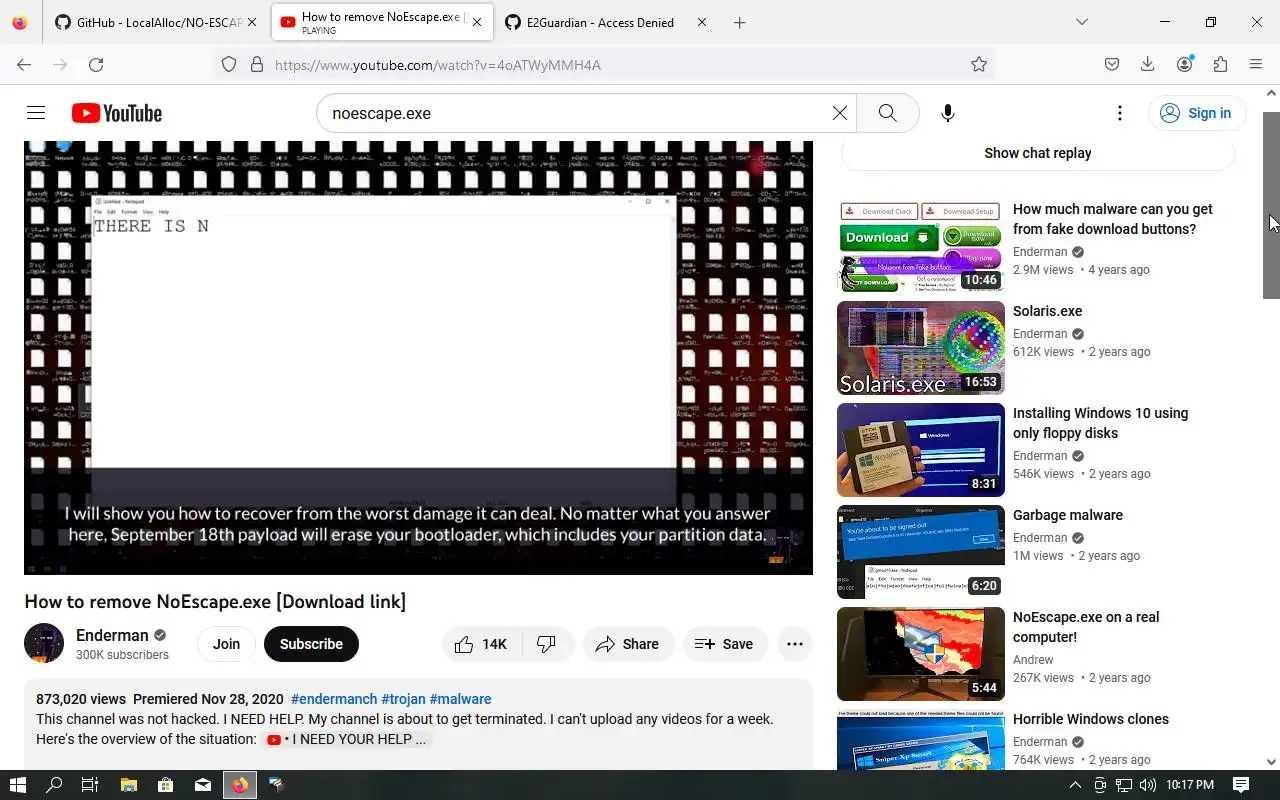Open Windows taskbar search

[x=54, y=785]
